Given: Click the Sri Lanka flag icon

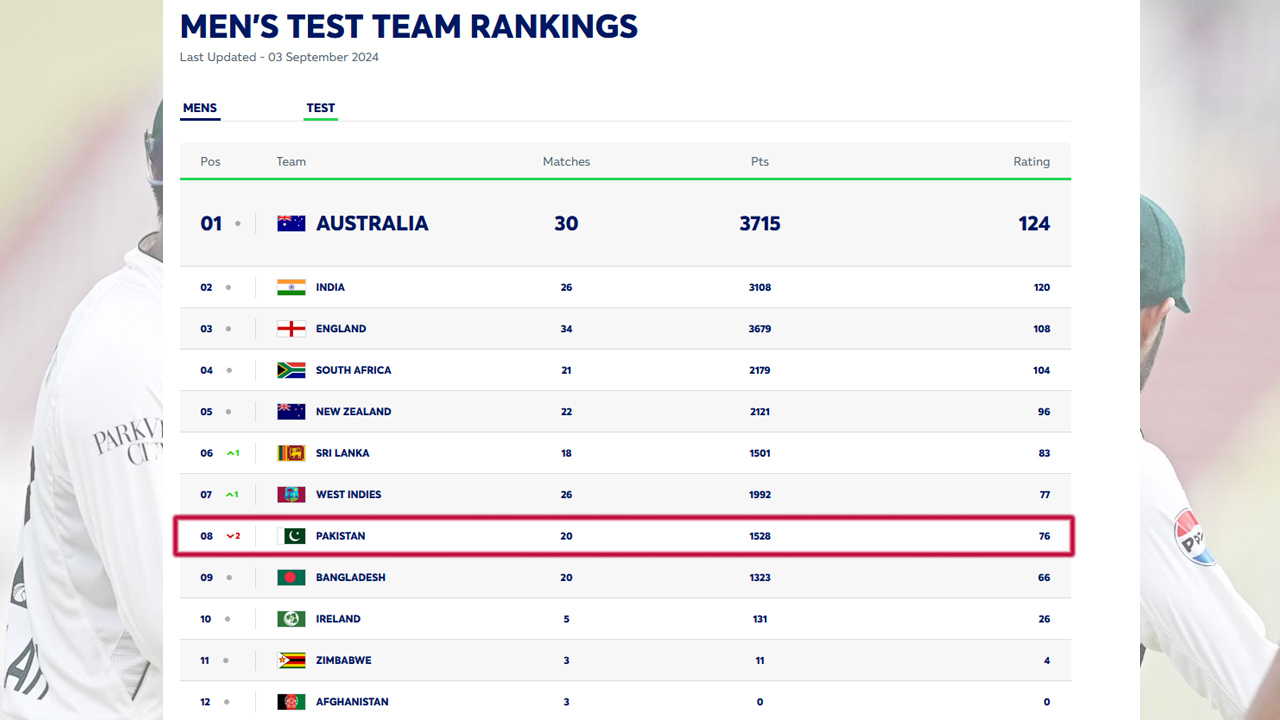Looking at the screenshot, I should point(291,453).
